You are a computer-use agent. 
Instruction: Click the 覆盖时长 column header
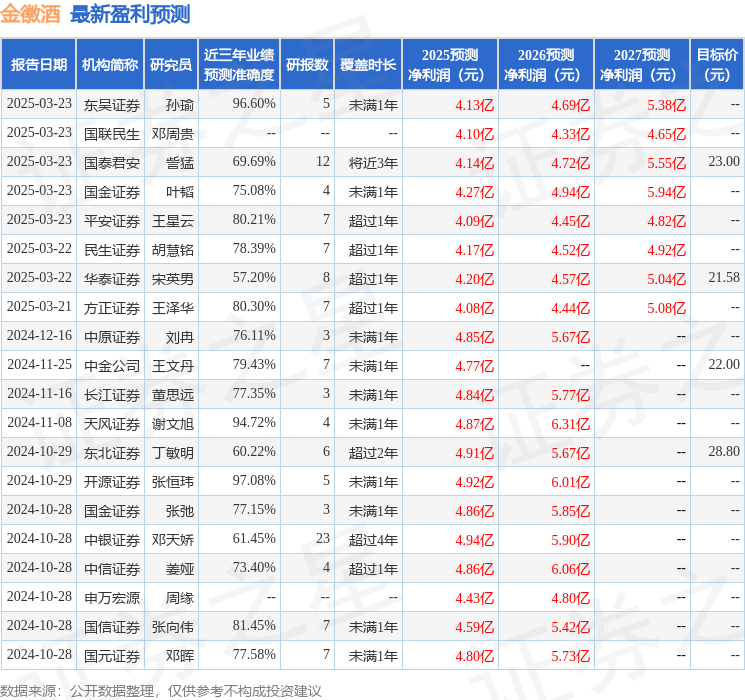368,65
